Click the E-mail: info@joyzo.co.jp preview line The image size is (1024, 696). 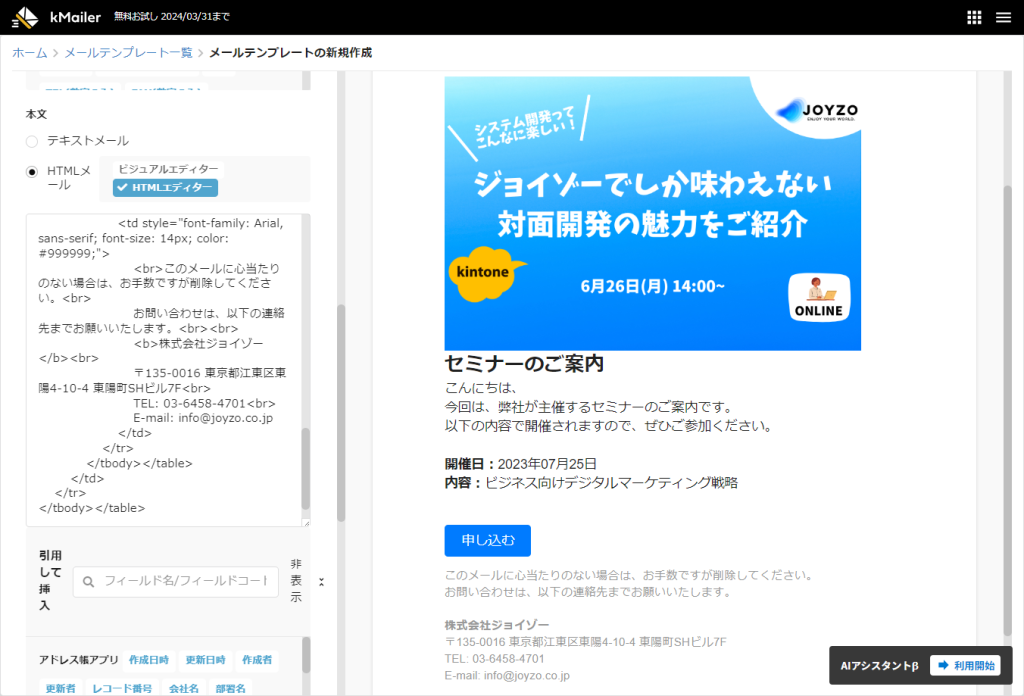pyautogui.click(x=507, y=676)
